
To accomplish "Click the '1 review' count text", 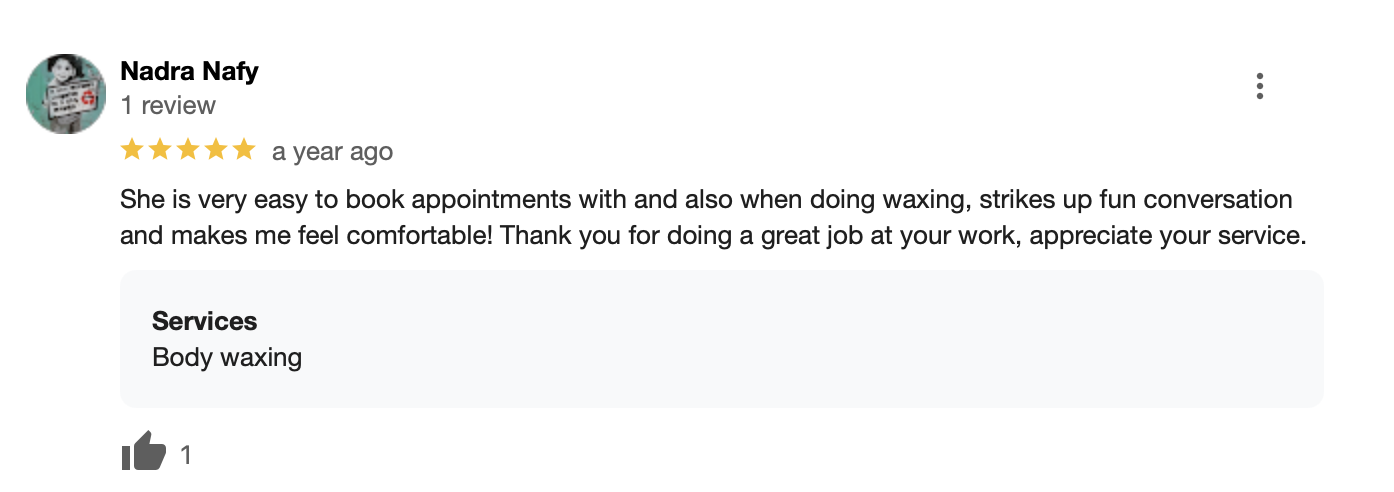I will (x=168, y=105).
